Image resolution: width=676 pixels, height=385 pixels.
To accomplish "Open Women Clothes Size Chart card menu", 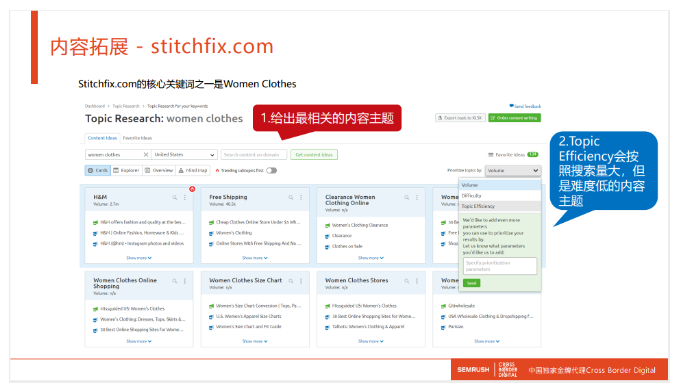I will 301,281.
